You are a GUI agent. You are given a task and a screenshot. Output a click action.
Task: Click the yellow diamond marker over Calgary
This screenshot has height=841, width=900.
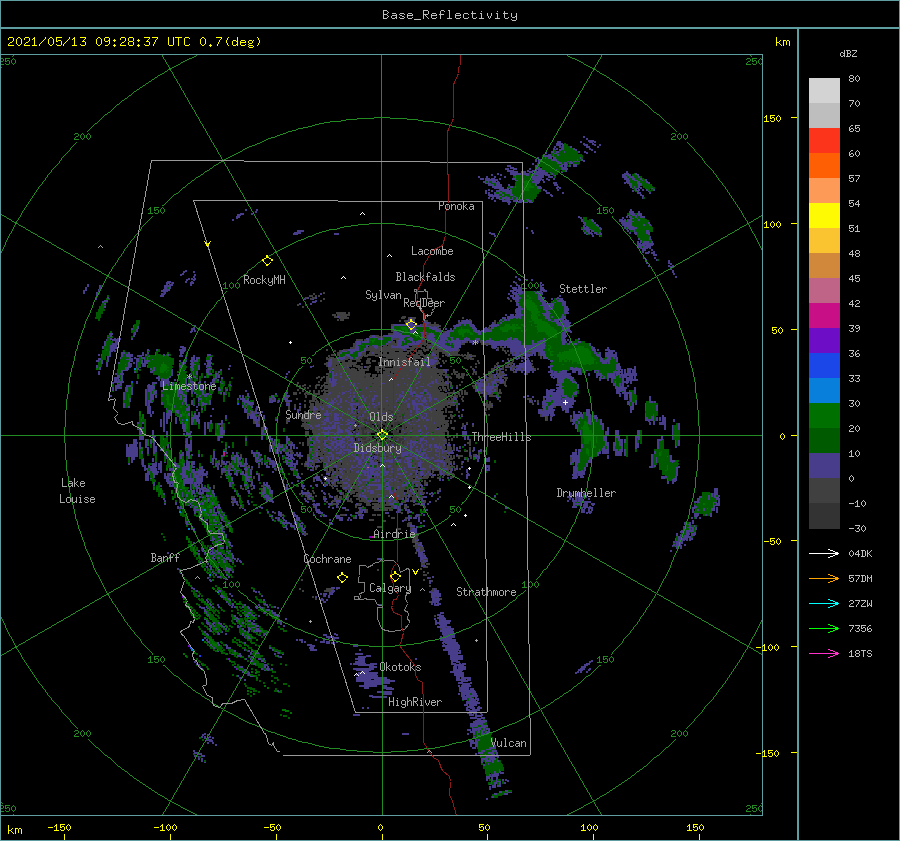[x=395, y=576]
